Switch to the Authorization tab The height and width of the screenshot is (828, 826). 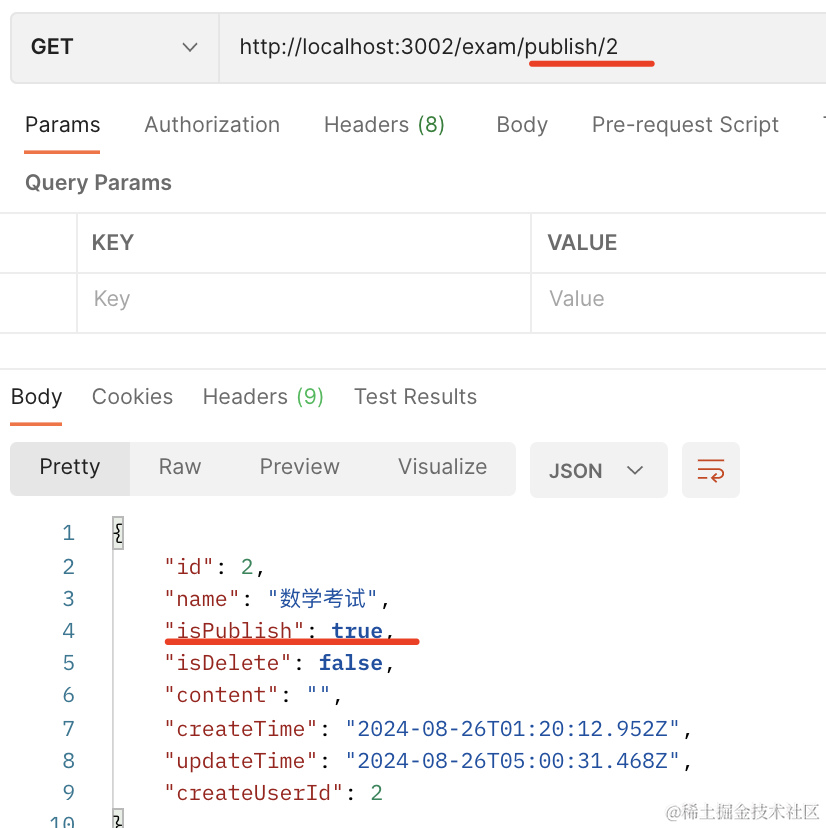click(212, 125)
